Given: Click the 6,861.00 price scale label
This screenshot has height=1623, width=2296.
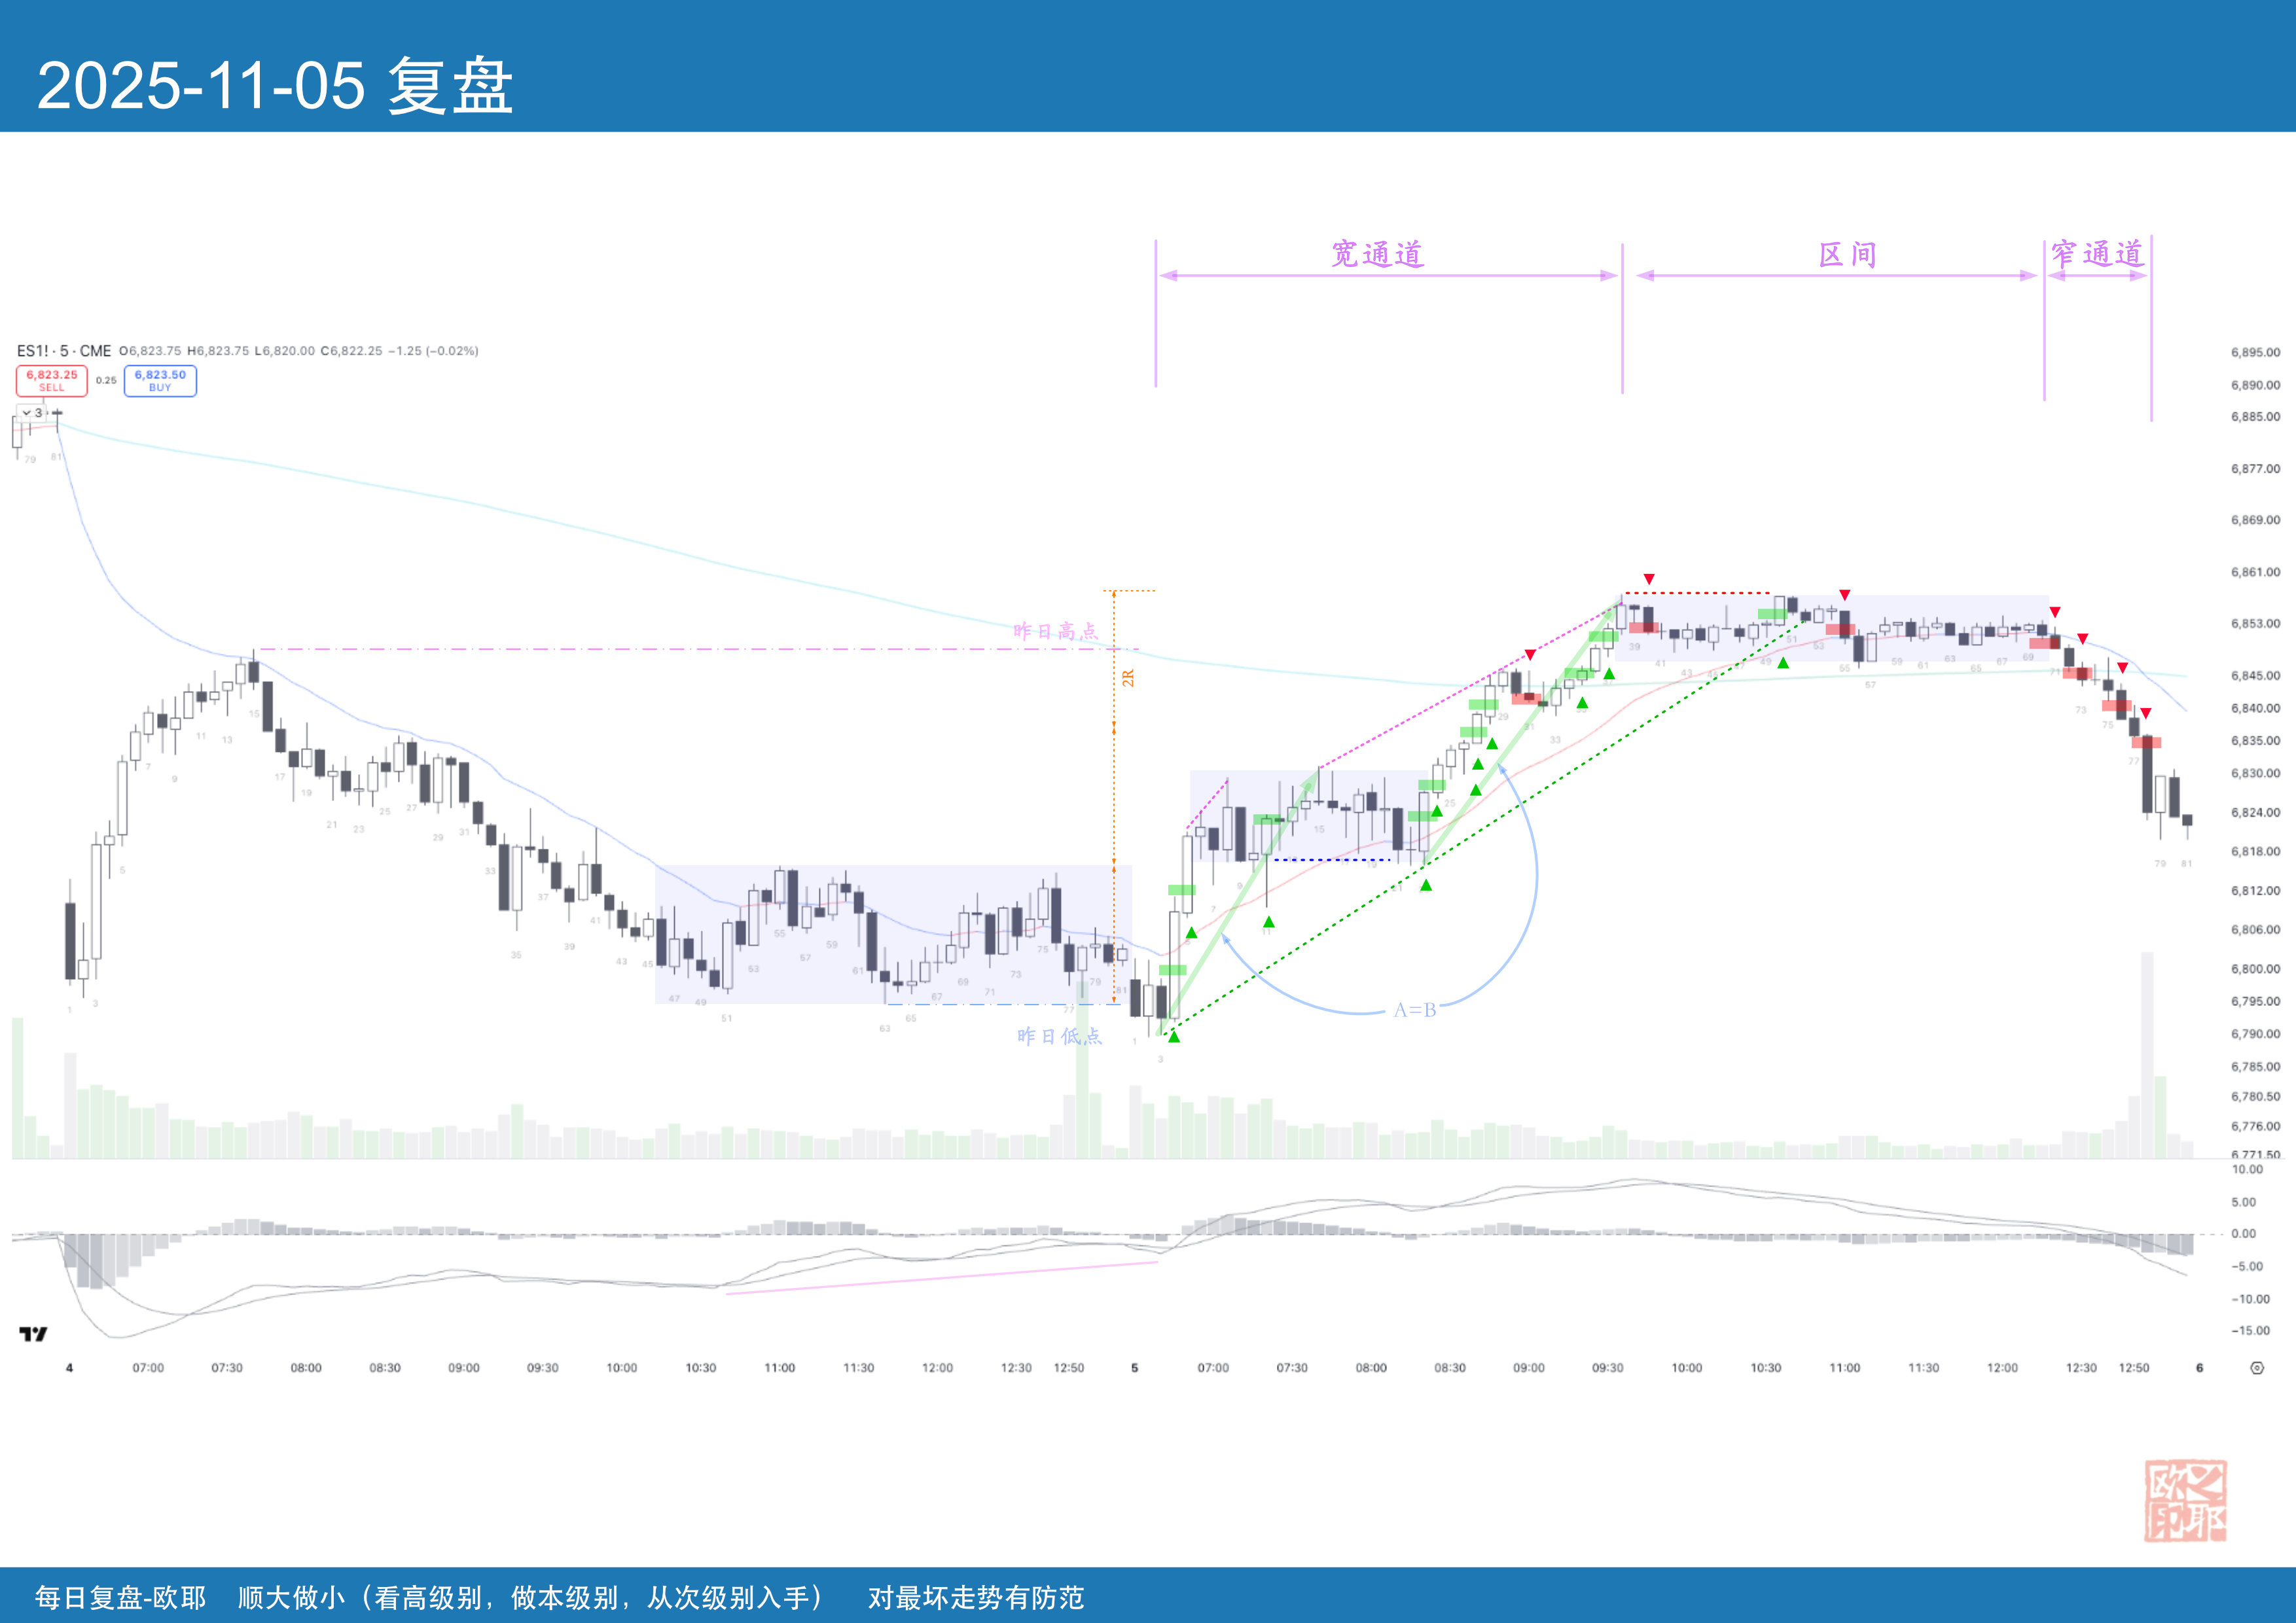Looking at the screenshot, I should 2255,572.
